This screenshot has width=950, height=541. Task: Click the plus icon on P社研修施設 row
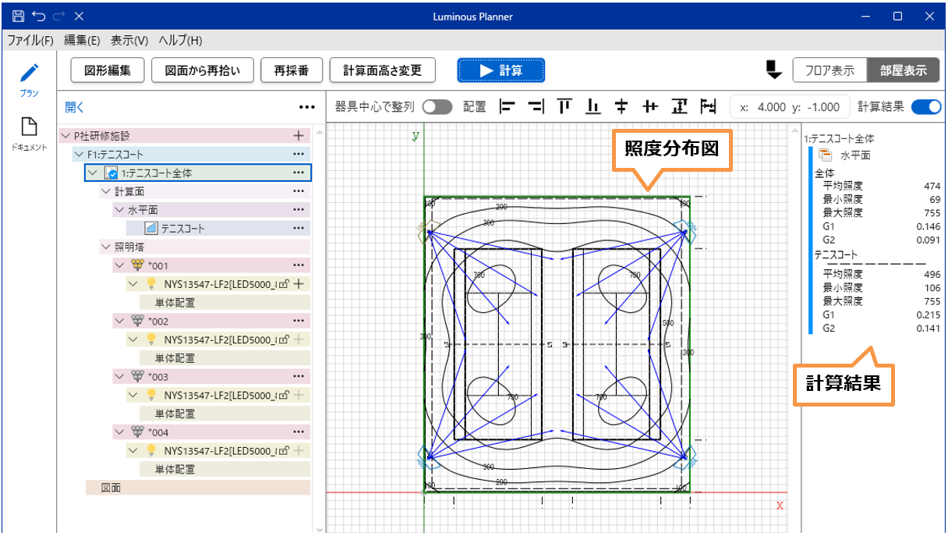pyautogui.click(x=297, y=135)
